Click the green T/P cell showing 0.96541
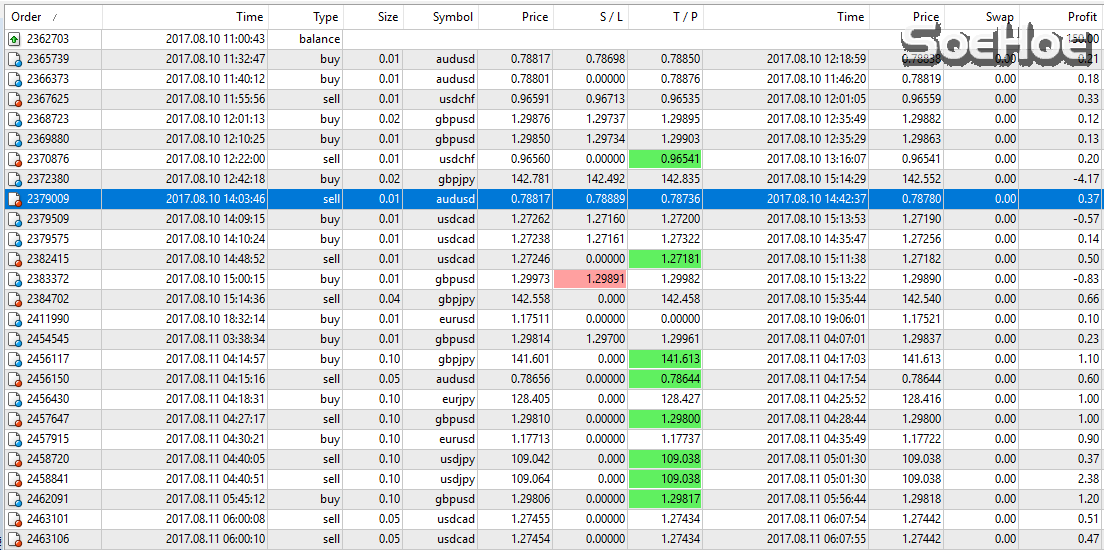 point(665,159)
